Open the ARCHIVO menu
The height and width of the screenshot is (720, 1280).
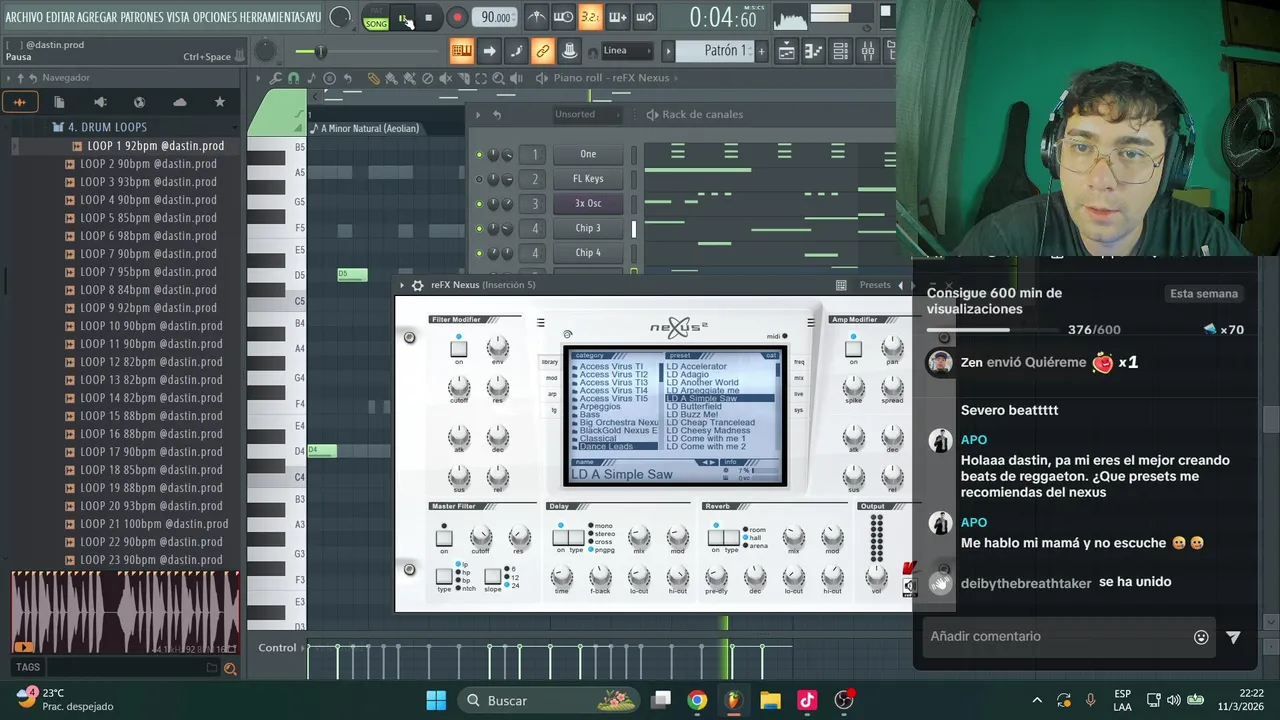pos(25,17)
